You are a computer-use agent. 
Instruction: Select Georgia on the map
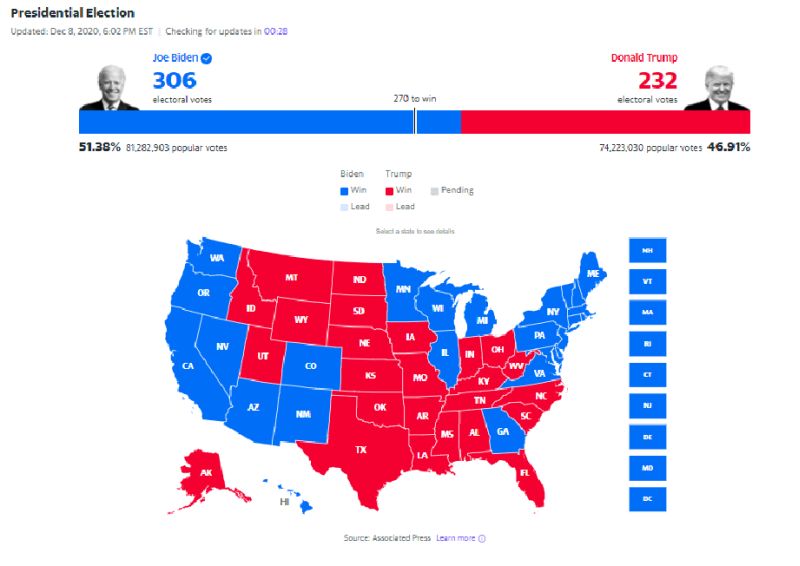(503, 432)
